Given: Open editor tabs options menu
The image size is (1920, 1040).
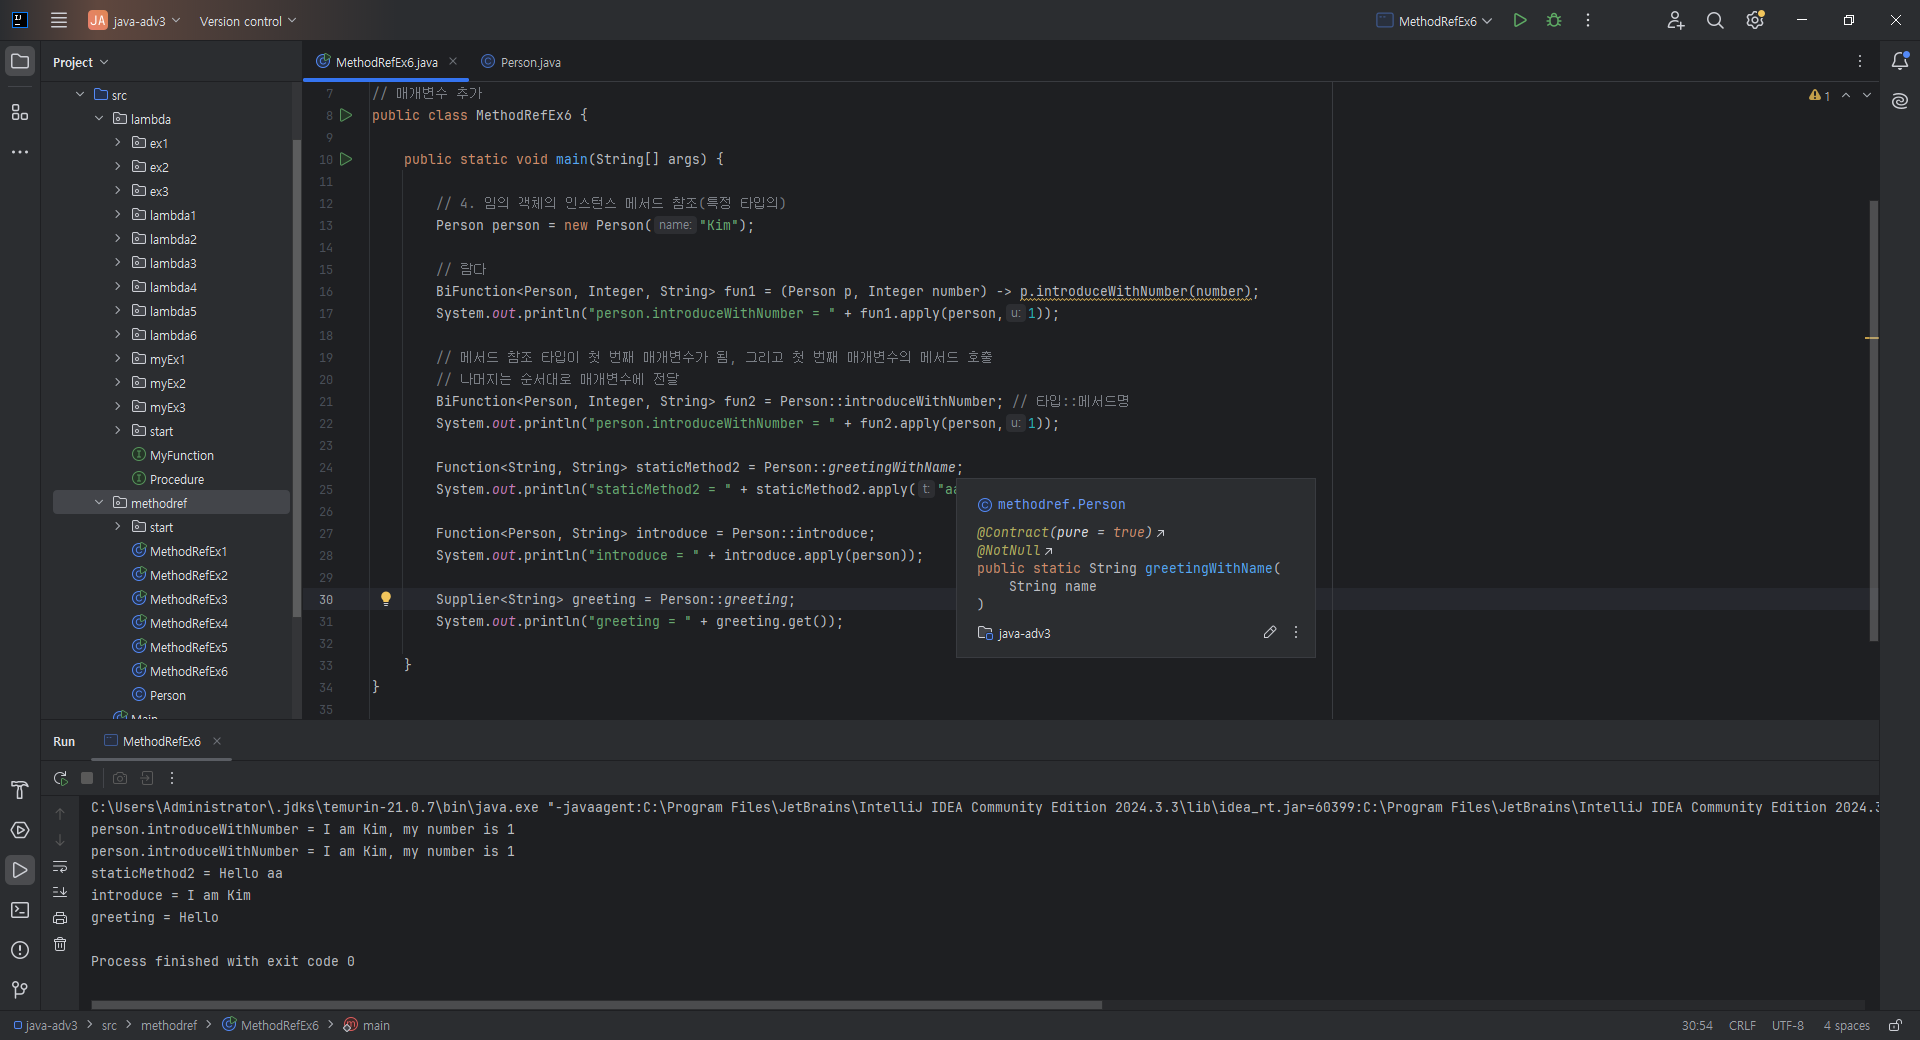Looking at the screenshot, I should [1860, 61].
